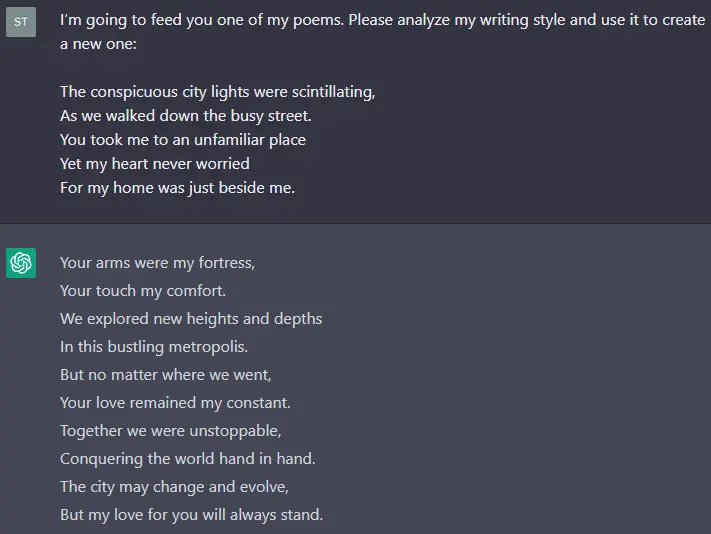Viewport: 711px width, 534px height.
Task: Click 'You took me to an unfamiliar place'
Action: pyautogui.click(x=183, y=140)
